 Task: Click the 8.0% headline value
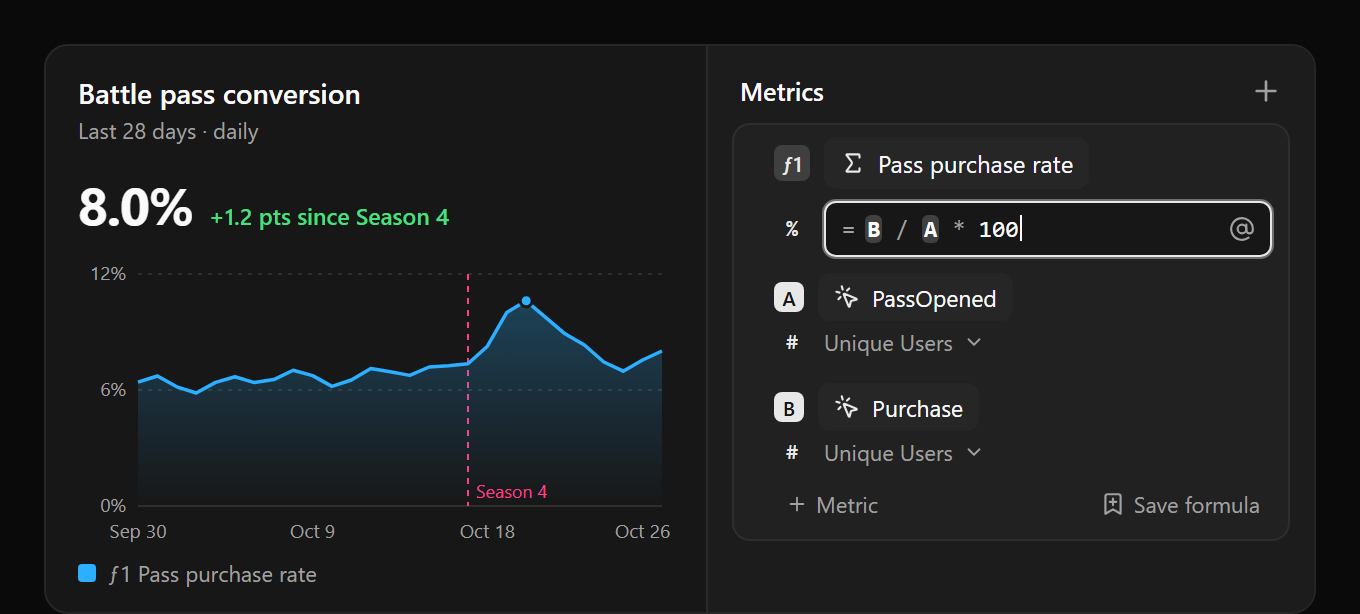tap(135, 209)
